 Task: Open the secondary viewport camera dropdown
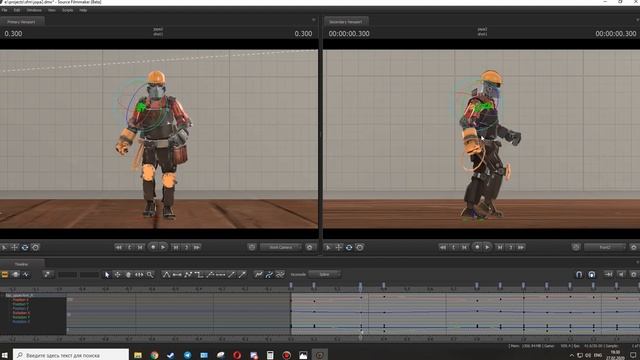(x=605, y=247)
